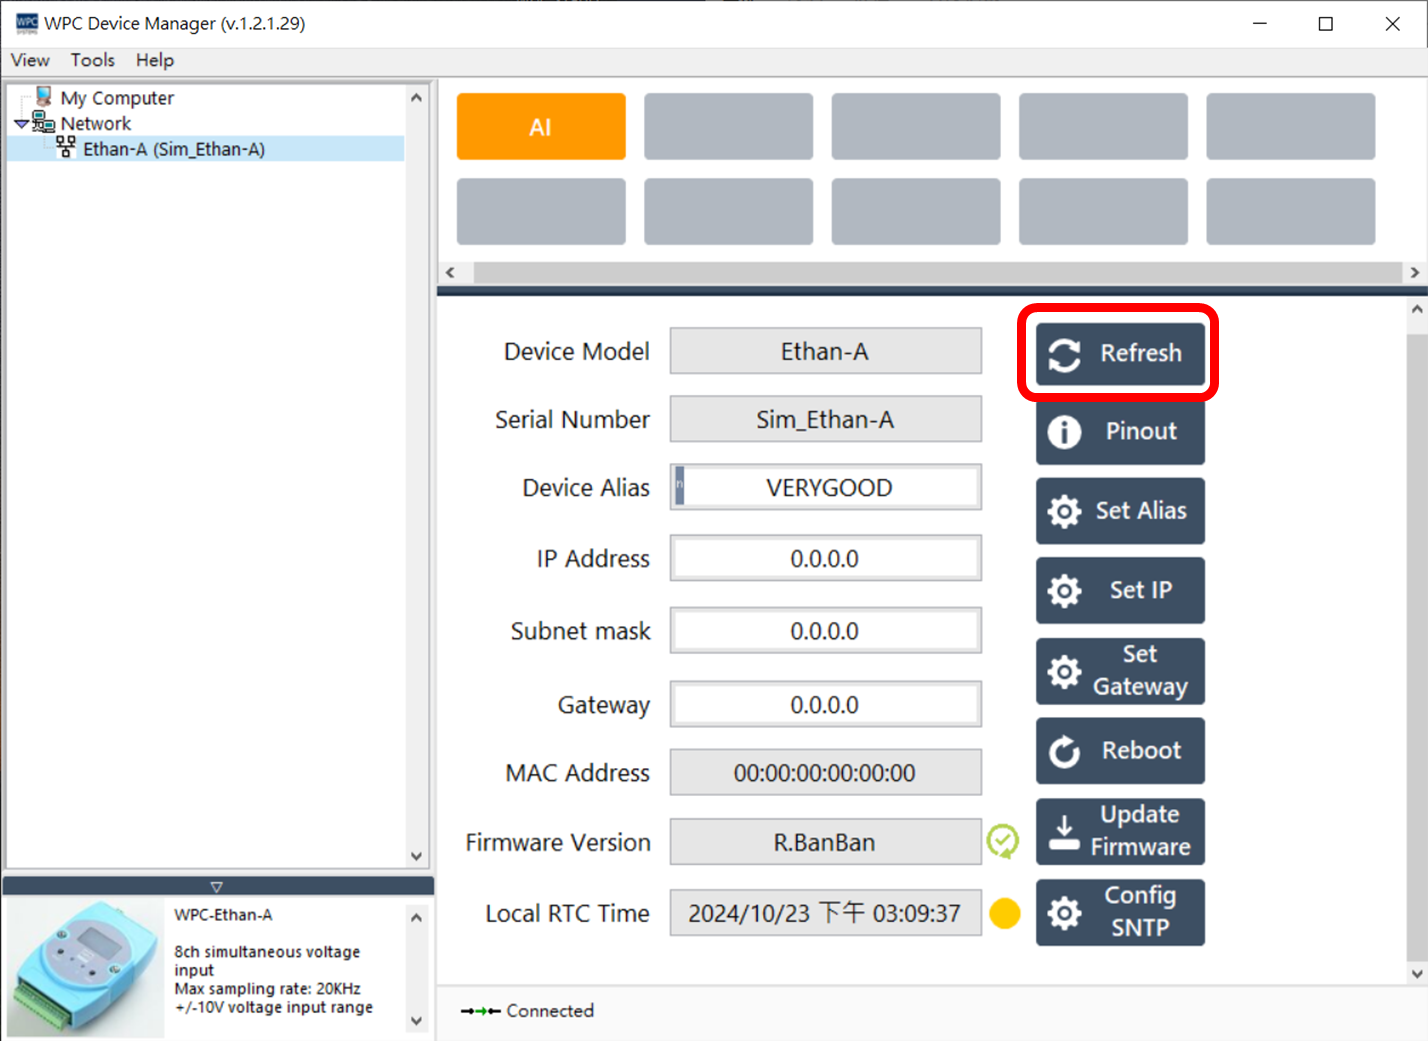Select the orange AI module button

541,127
